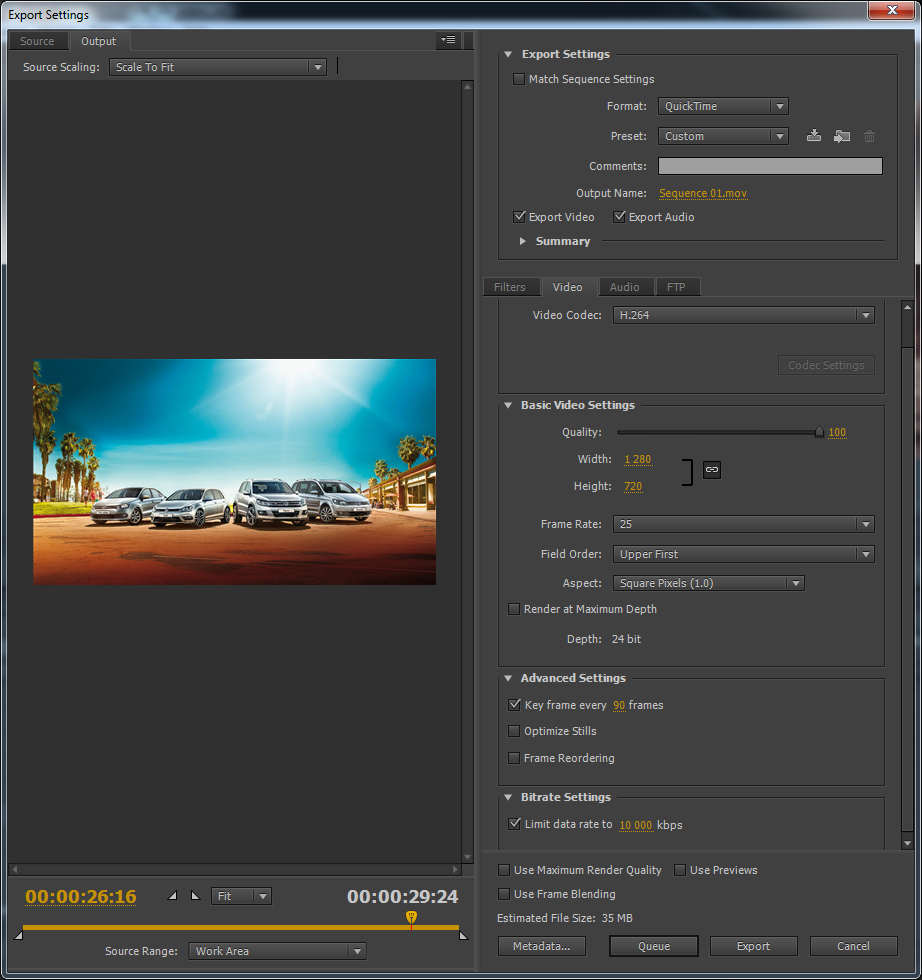Click the yellow playhead marker on timeline
Image resolution: width=922 pixels, height=980 pixels.
411,916
